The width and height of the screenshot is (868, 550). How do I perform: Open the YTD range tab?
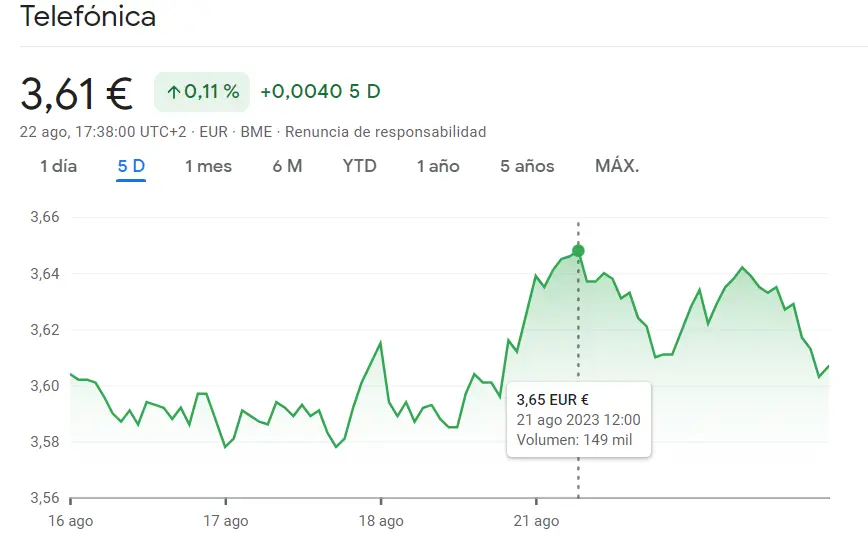[x=359, y=166]
